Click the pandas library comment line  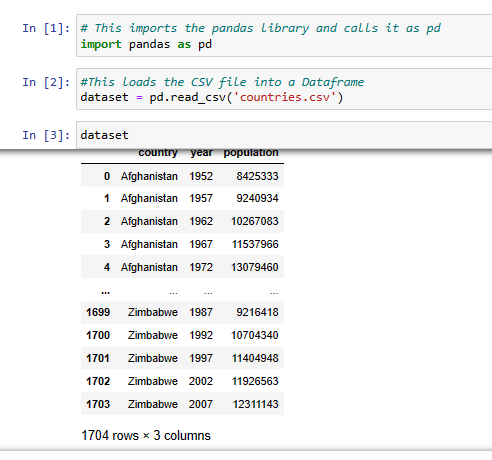(261, 28)
